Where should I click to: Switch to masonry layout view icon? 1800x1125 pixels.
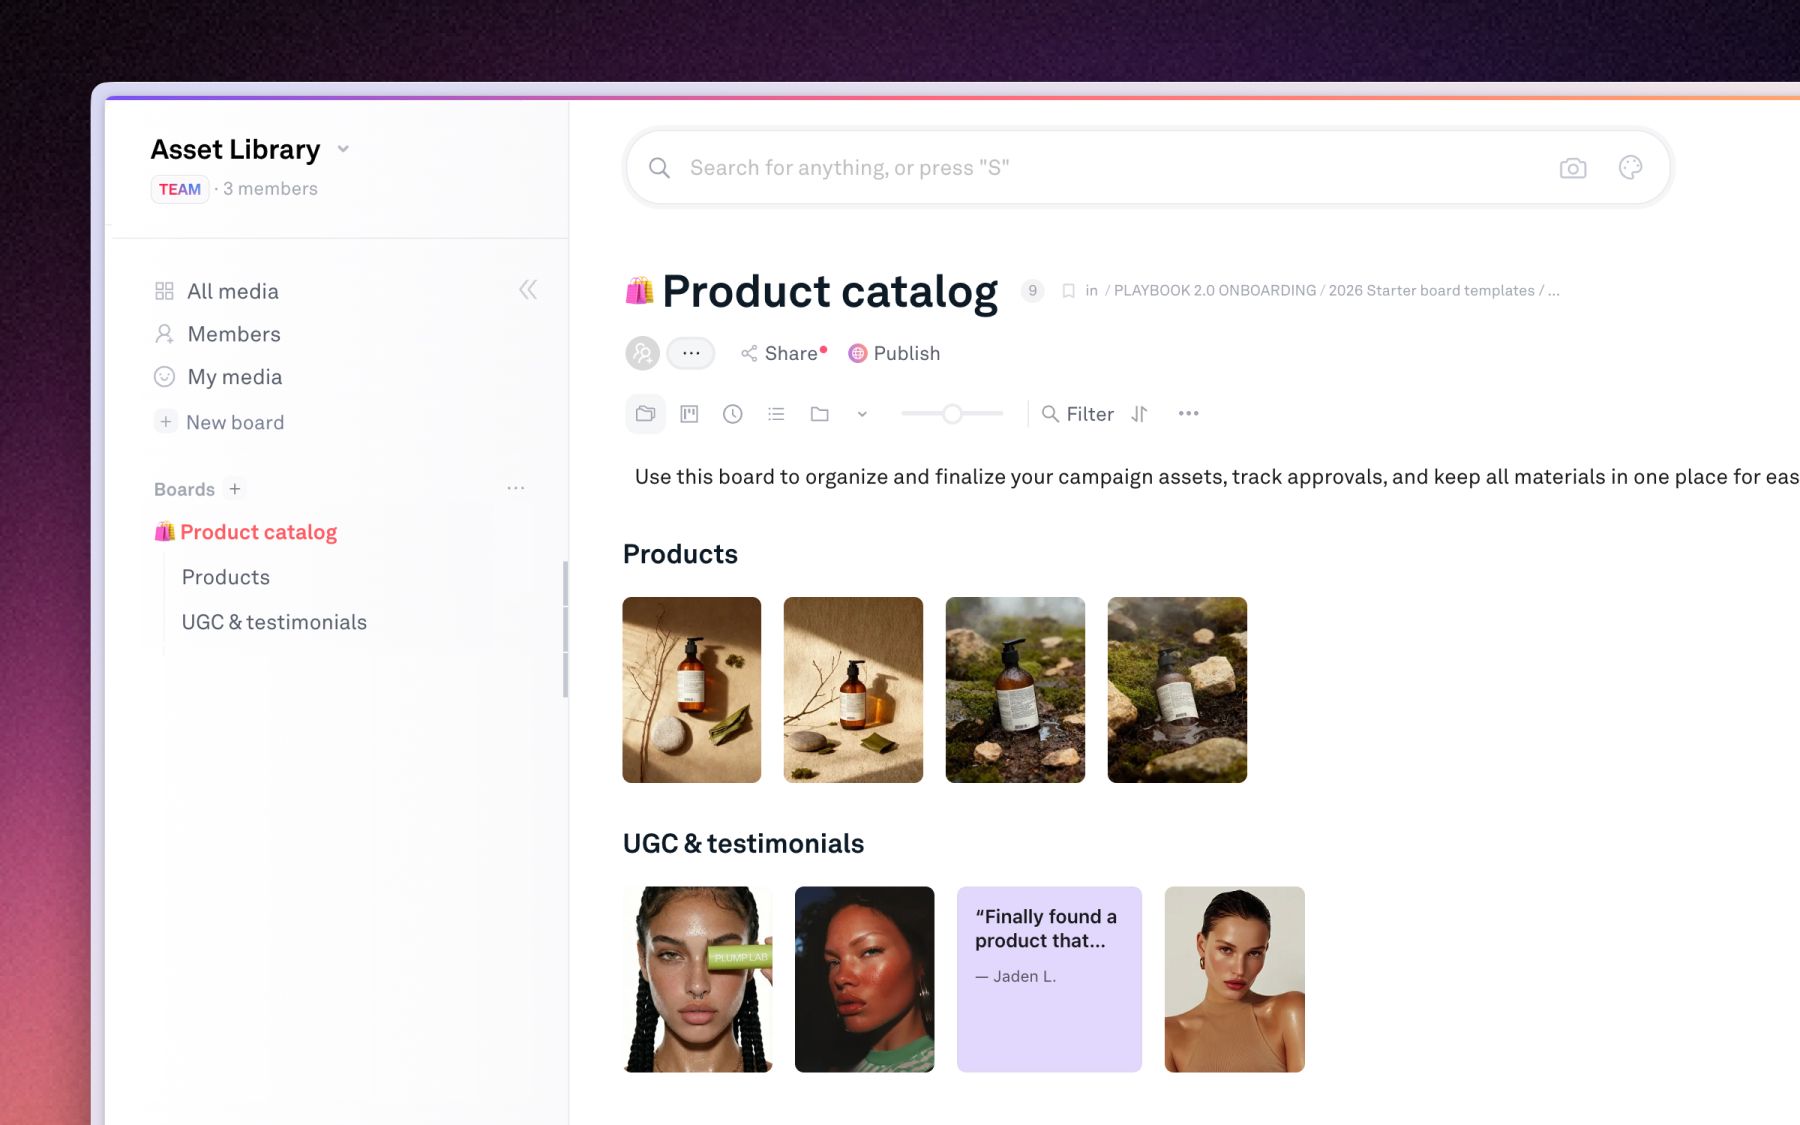(x=689, y=414)
